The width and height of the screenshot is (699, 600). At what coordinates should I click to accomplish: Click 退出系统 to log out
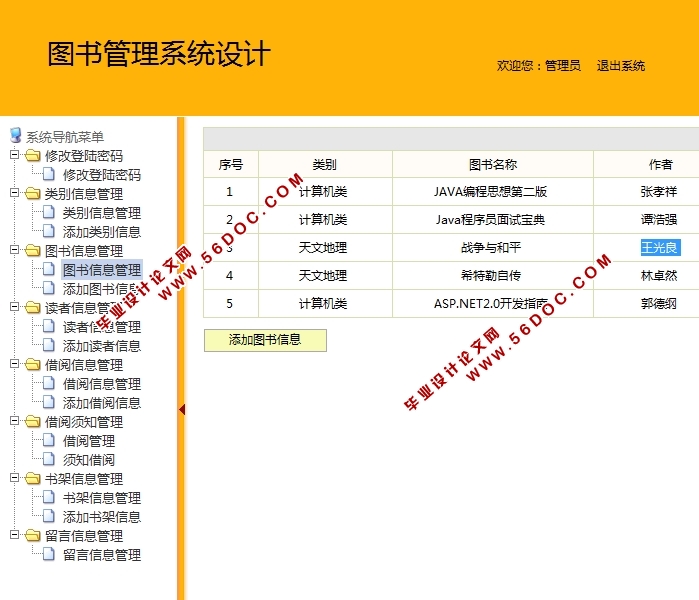(621, 66)
